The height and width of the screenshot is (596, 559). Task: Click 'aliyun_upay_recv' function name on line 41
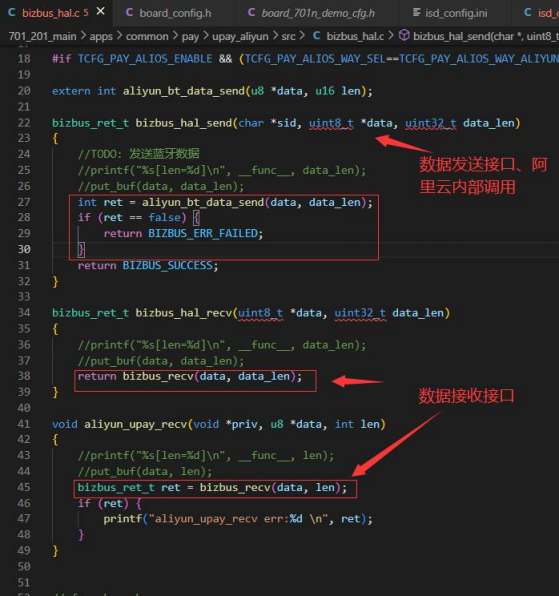pyautogui.click(x=135, y=424)
